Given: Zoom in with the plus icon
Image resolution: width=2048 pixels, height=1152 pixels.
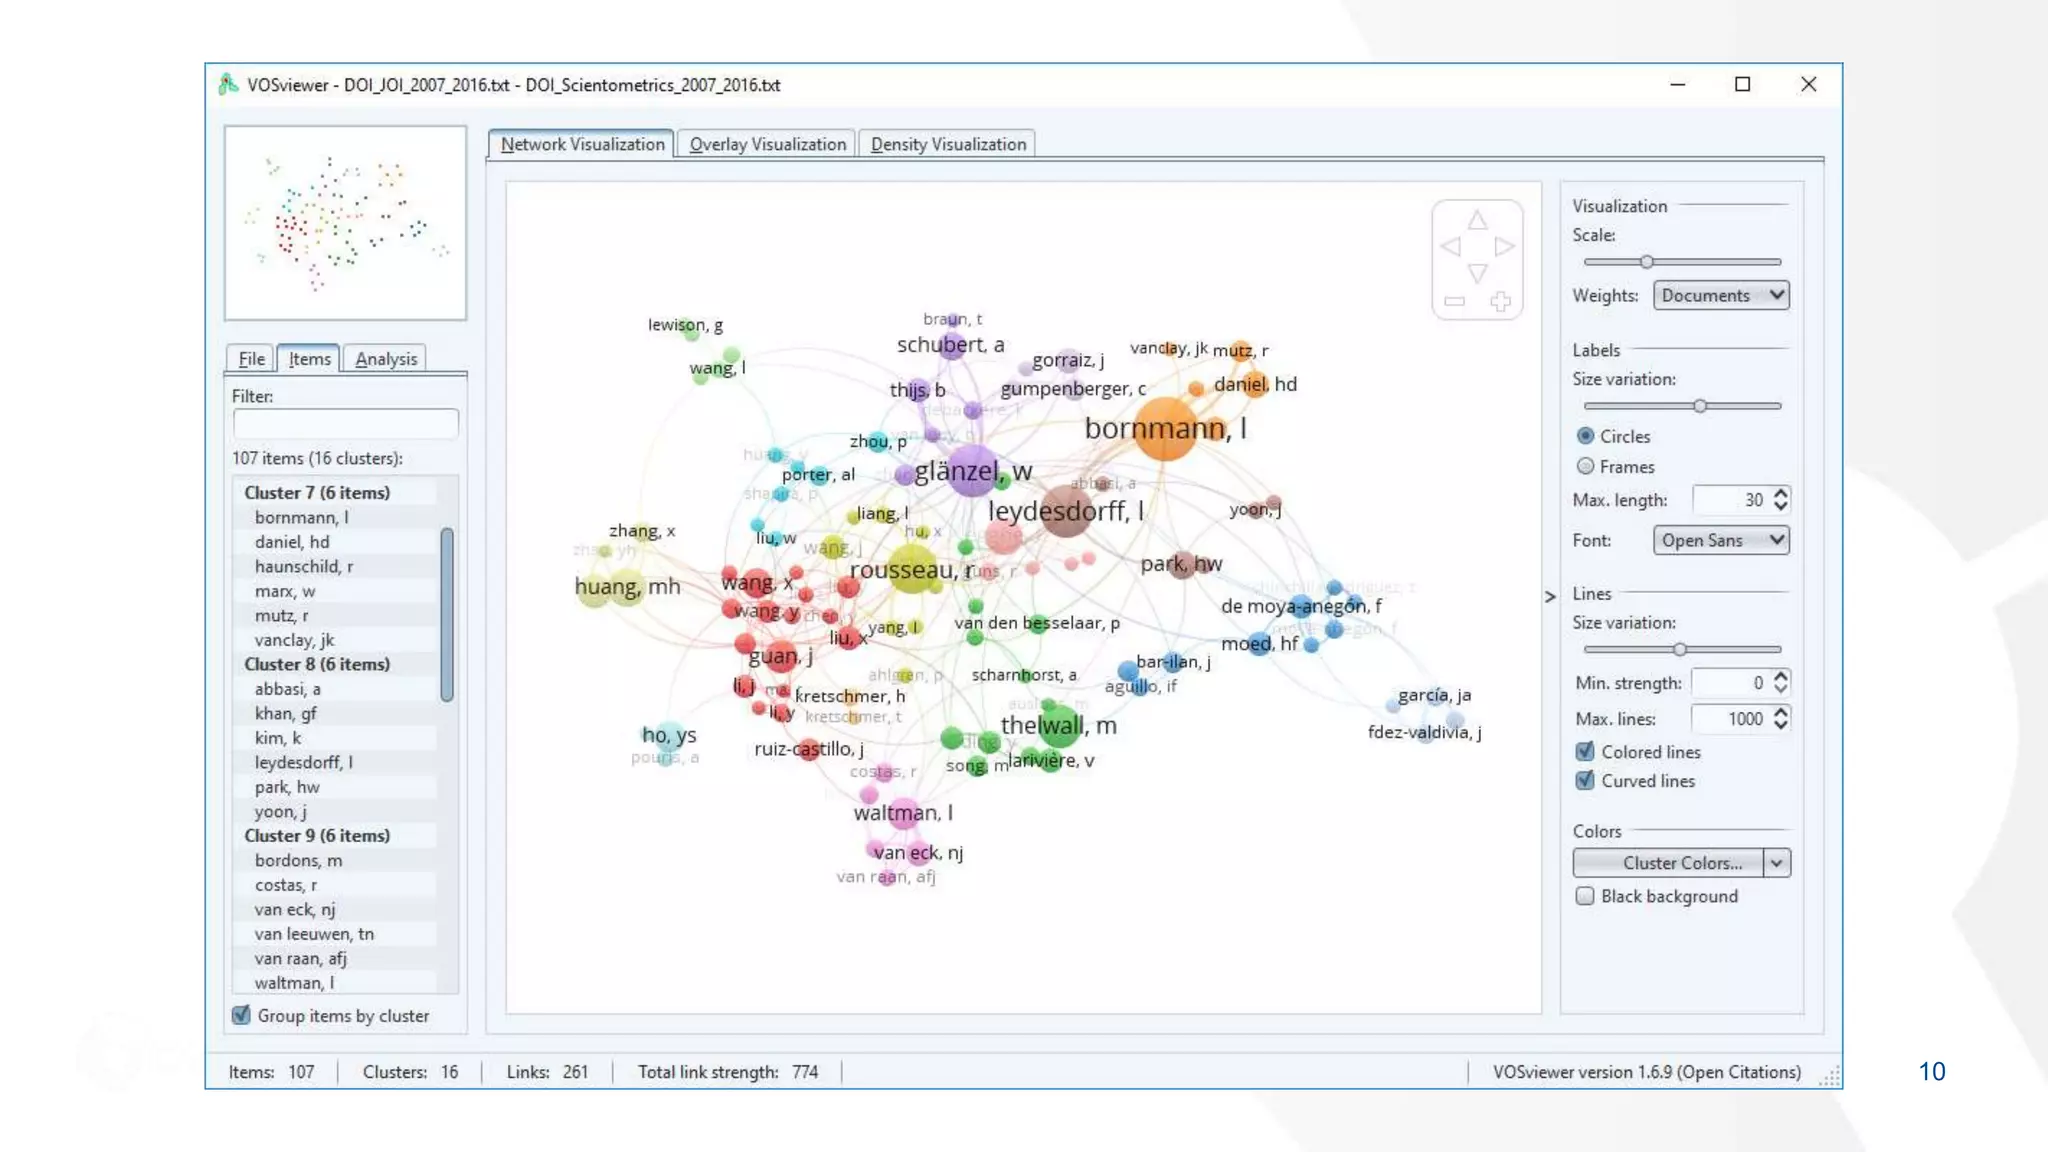Looking at the screenshot, I should [1500, 301].
